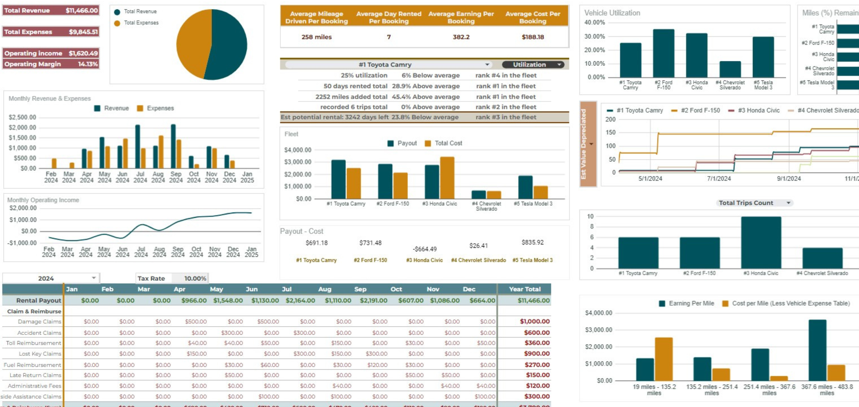
Task: Select the Total Expenses summary cell
Action: 50,32
